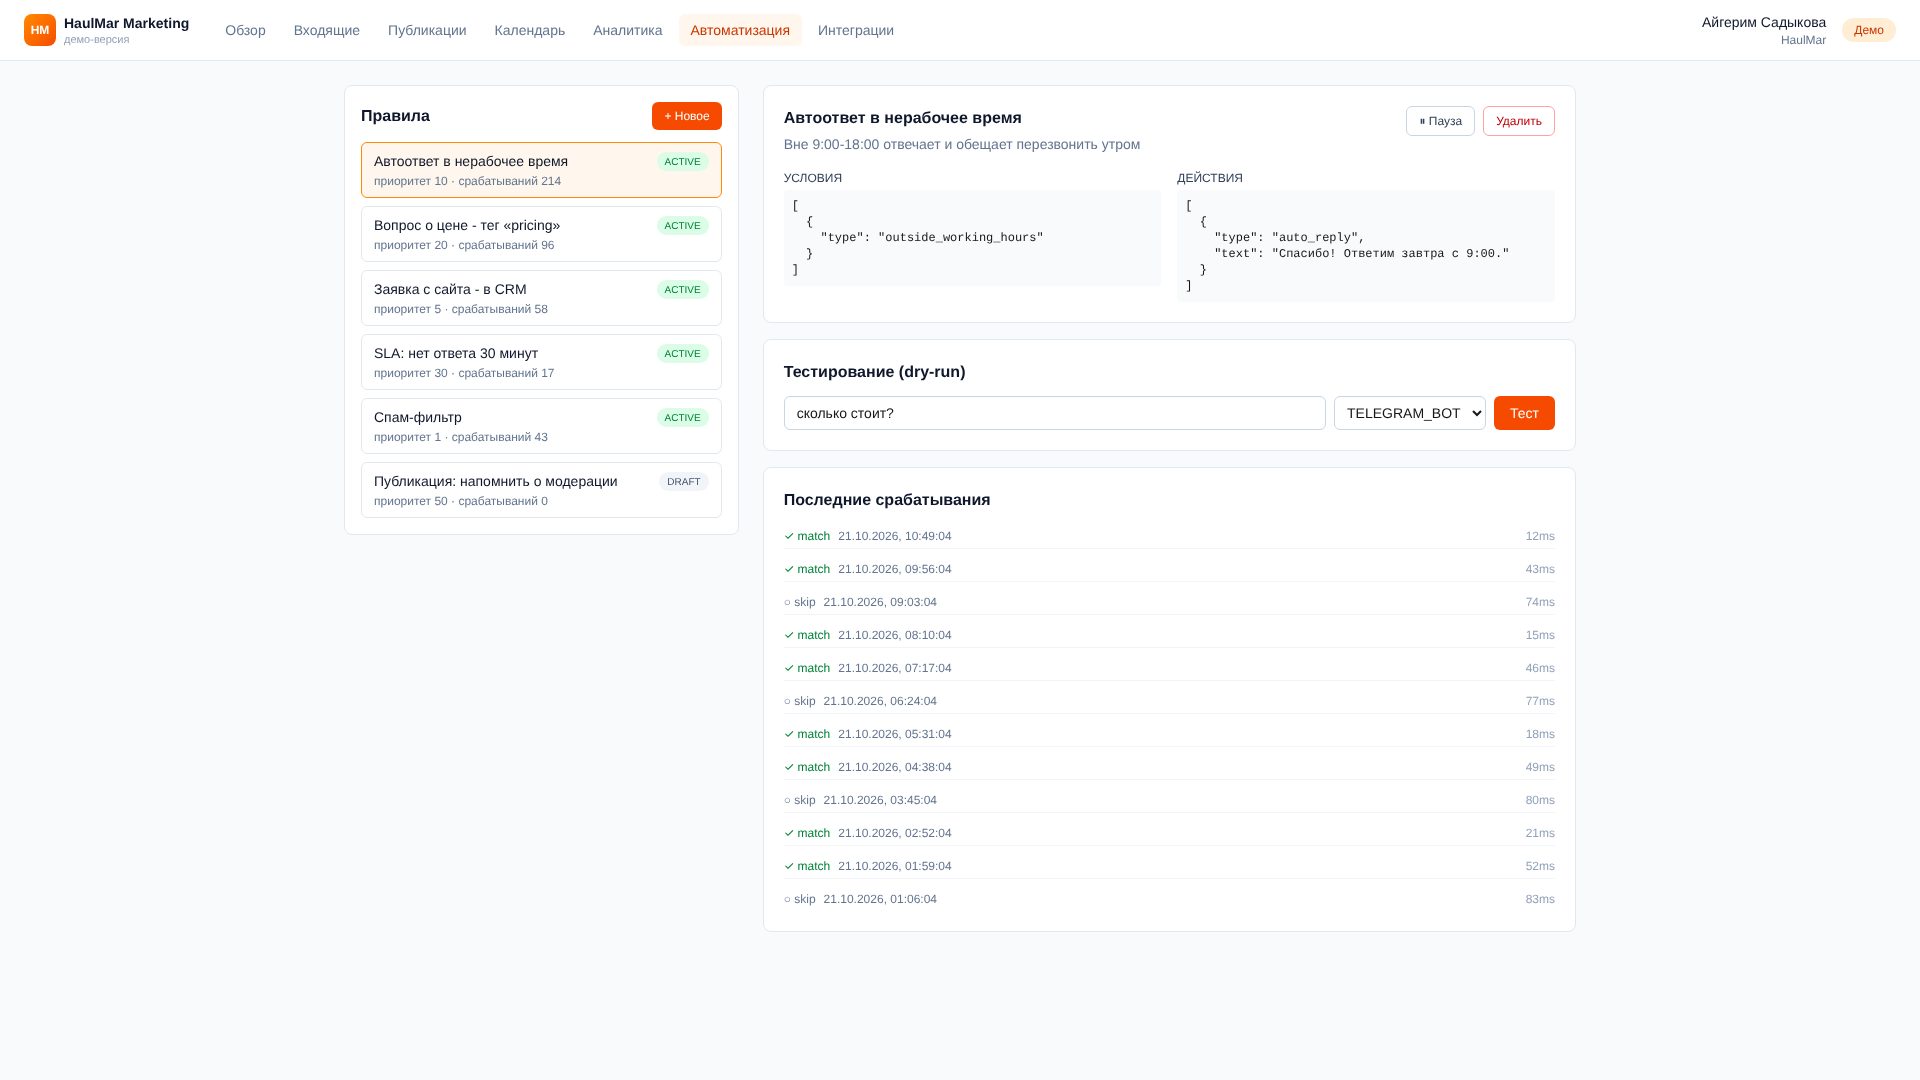Open the Календарь section
This screenshot has height=1080, width=1920.
[x=529, y=30]
